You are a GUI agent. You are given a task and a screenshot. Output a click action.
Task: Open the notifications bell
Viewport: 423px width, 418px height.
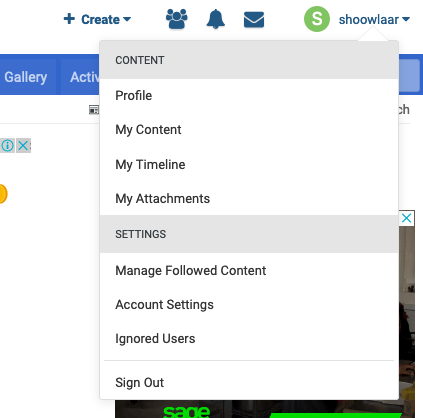tap(216, 19)
